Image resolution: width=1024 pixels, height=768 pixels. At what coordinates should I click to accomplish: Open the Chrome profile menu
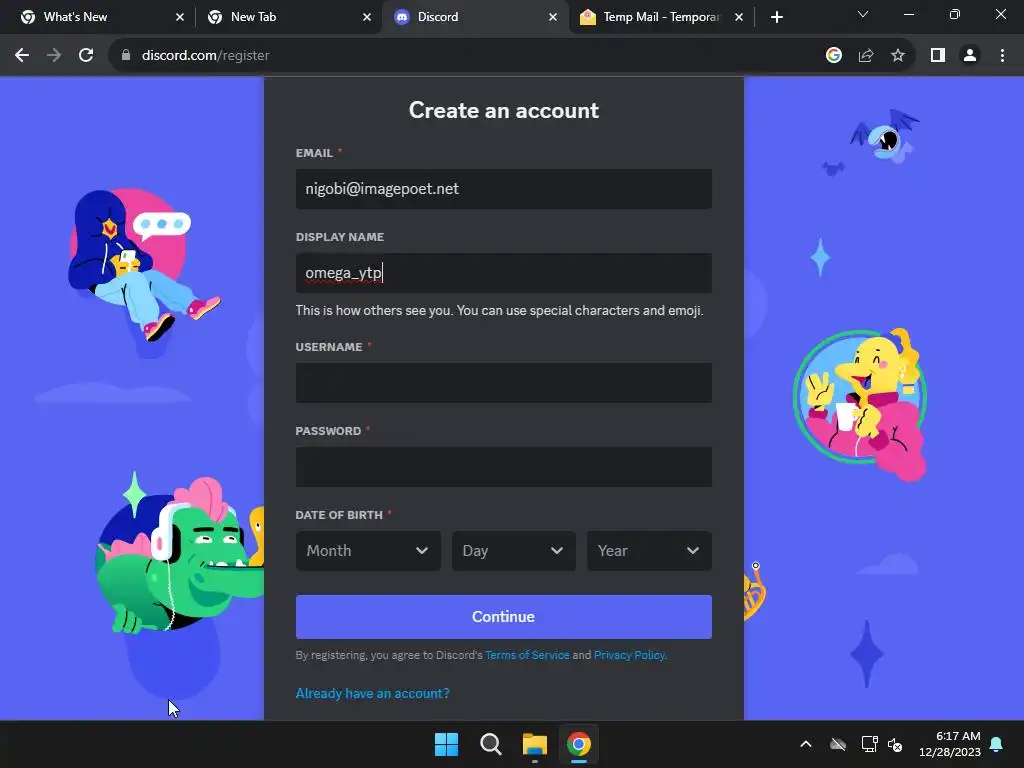[x=970, y=56]
